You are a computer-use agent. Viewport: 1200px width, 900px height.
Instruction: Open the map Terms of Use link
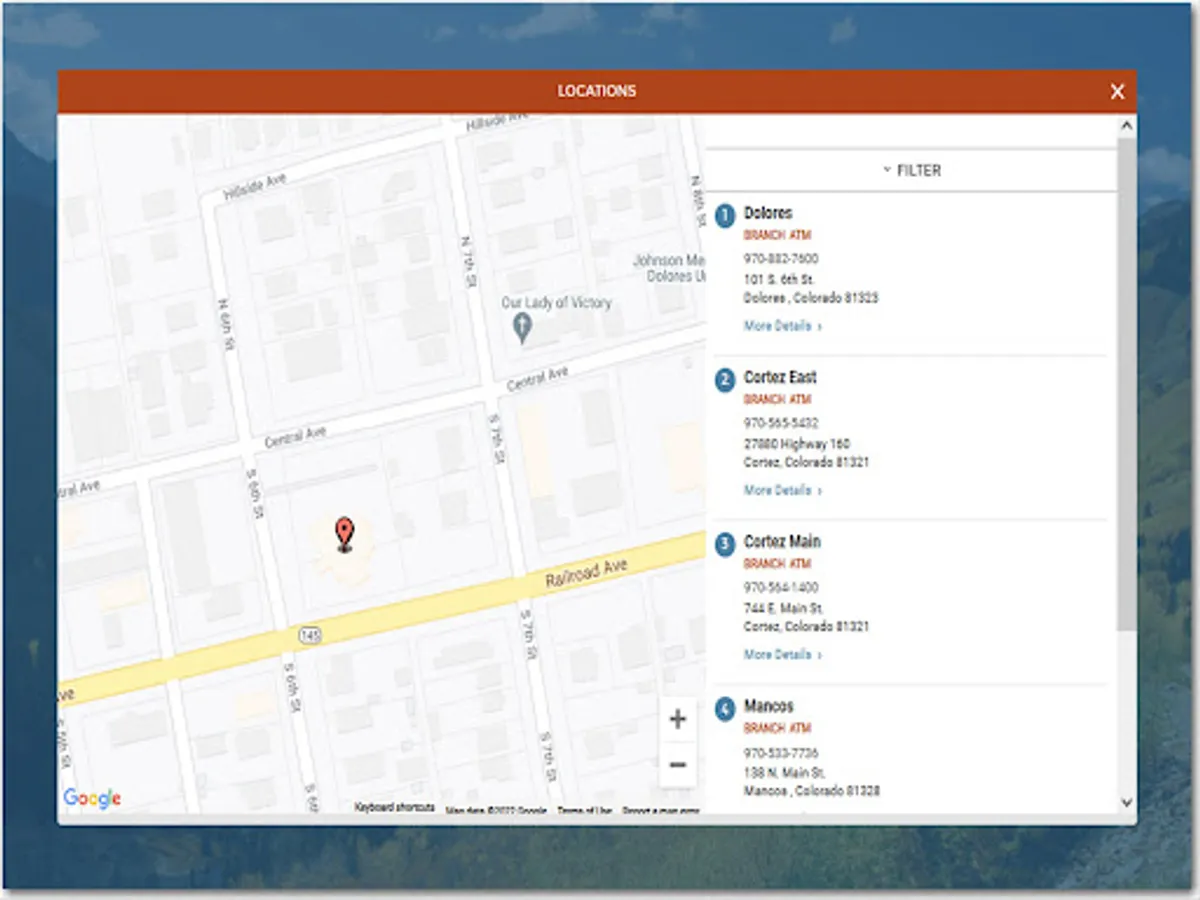click(x=585, y=811)
